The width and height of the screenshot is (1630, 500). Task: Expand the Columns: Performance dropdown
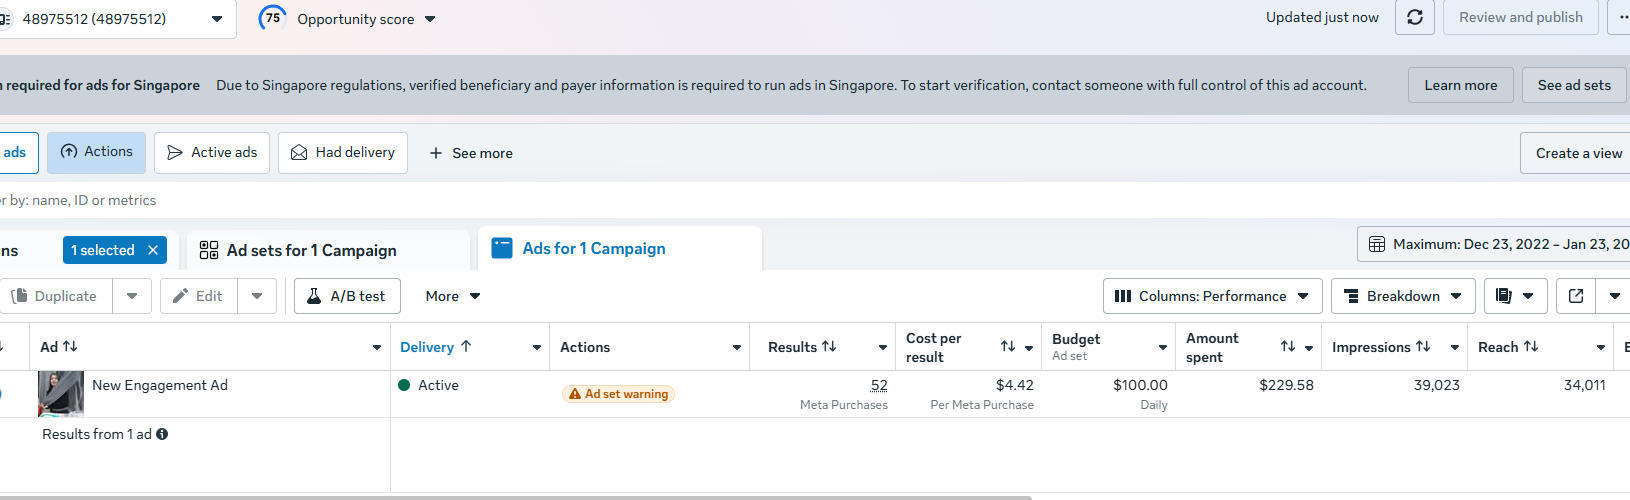click(x=1212, y=296)
